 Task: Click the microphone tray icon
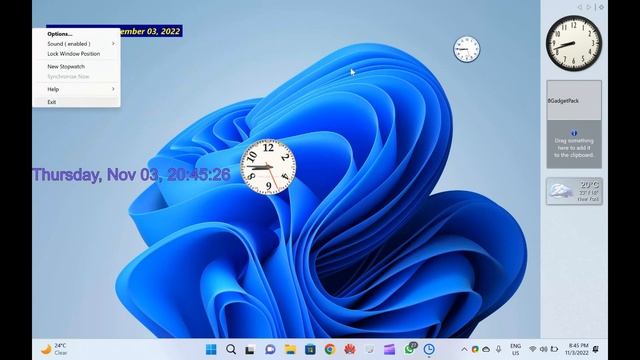(x=498, y=349)
